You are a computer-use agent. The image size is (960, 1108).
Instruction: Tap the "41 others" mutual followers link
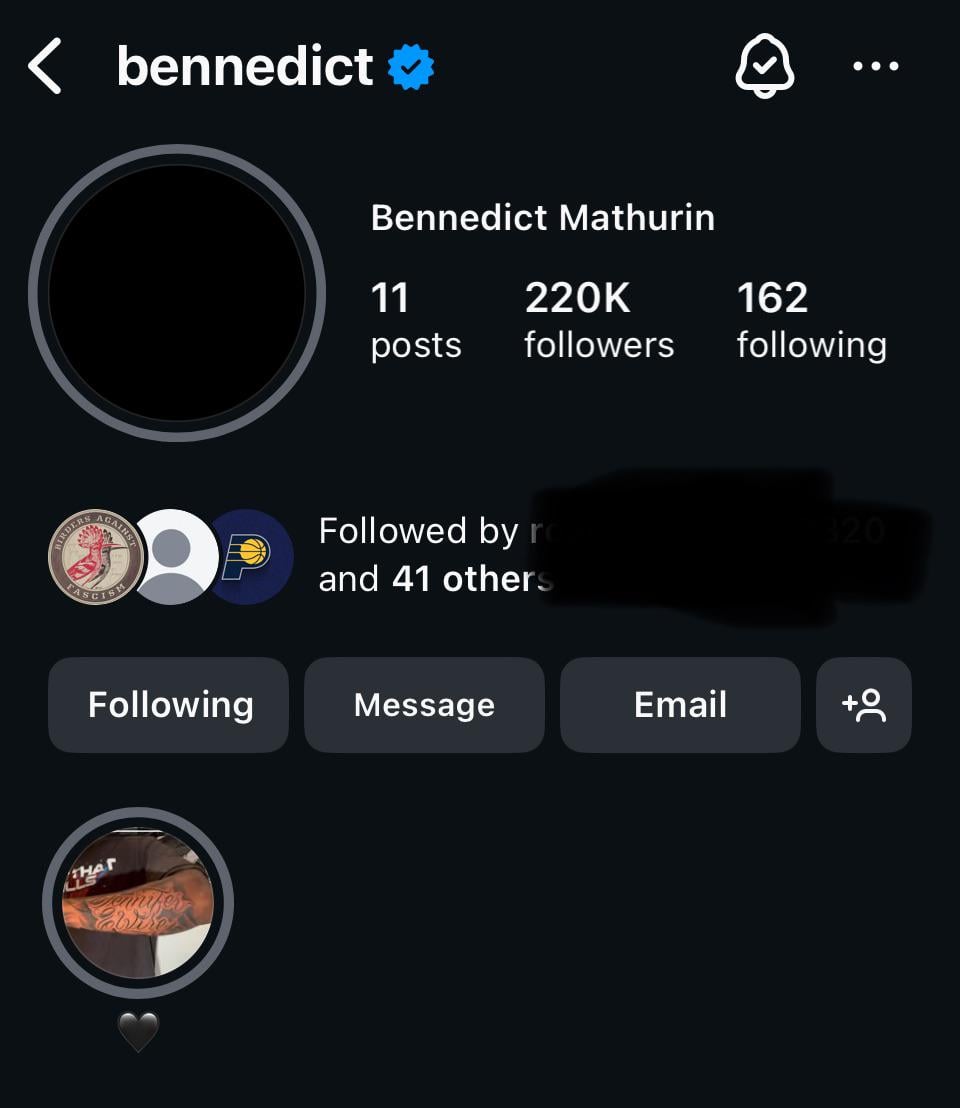[x=471, y=579]
